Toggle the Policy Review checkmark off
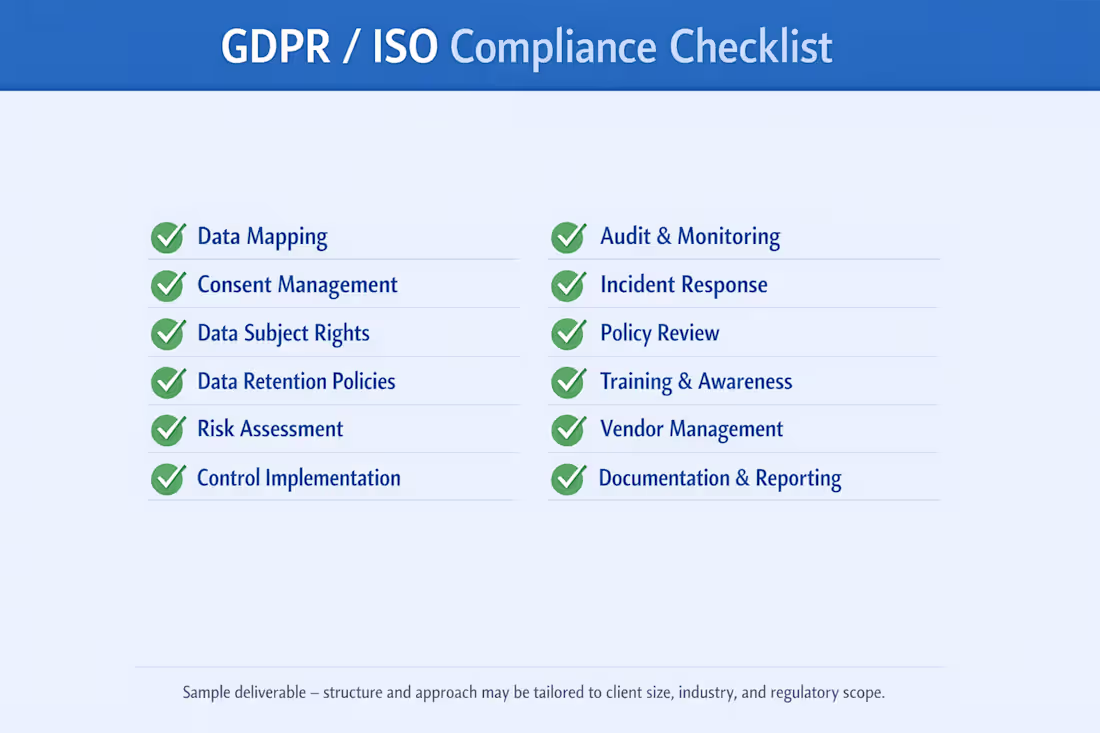Image resolution: width=1100 pixels, height=733 pixels. [x=568, y=333]
